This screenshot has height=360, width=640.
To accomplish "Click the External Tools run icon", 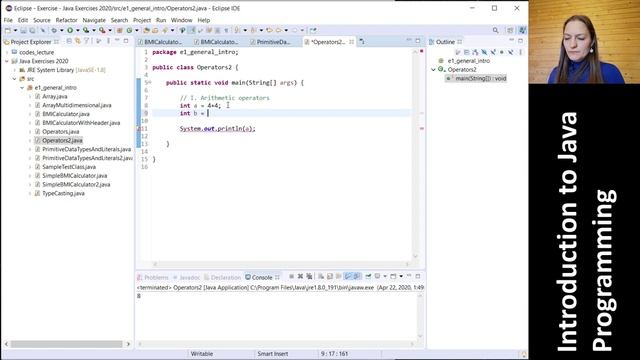I will click(102, 30).
